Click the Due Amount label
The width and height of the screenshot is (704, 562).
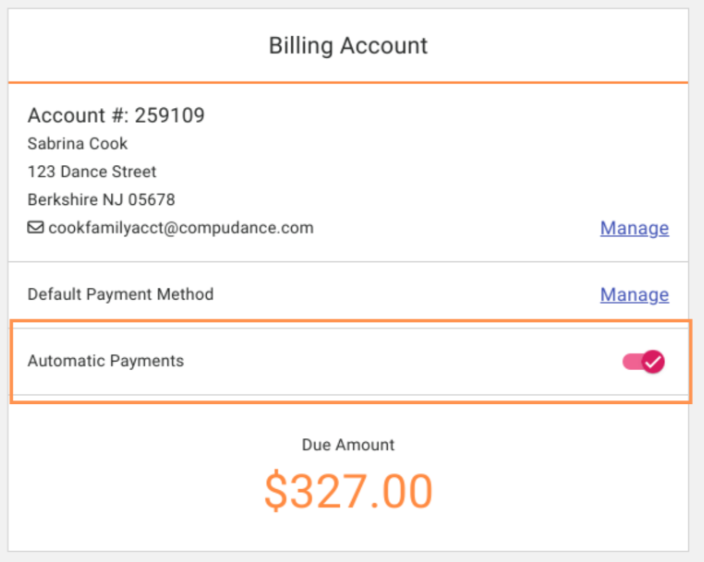pos(348,445)
